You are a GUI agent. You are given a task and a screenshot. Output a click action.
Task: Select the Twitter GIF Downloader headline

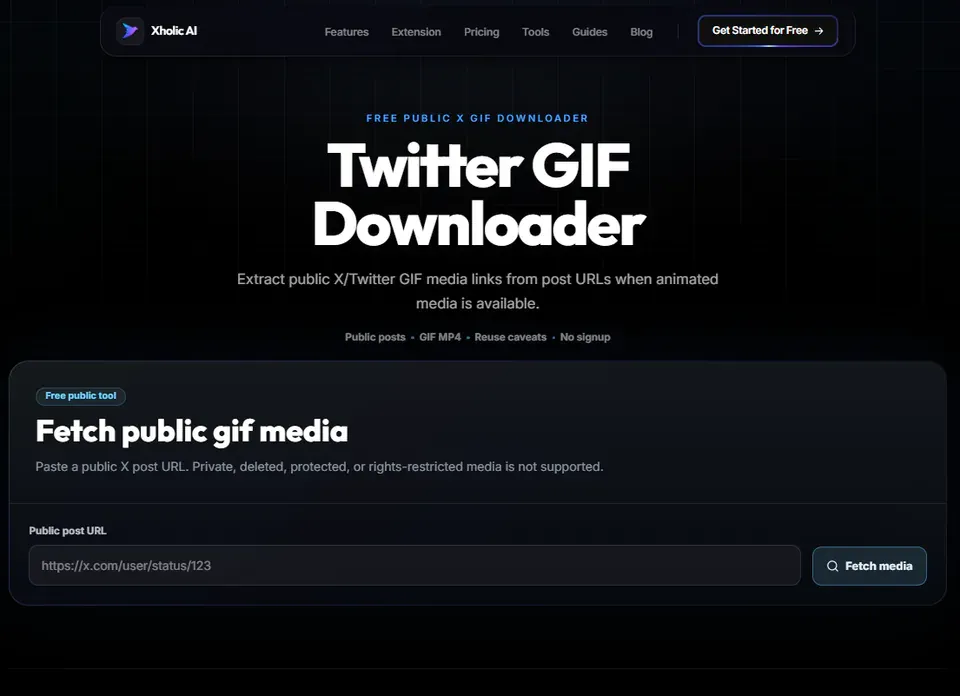pyautogui.click(x=478, y=195)
